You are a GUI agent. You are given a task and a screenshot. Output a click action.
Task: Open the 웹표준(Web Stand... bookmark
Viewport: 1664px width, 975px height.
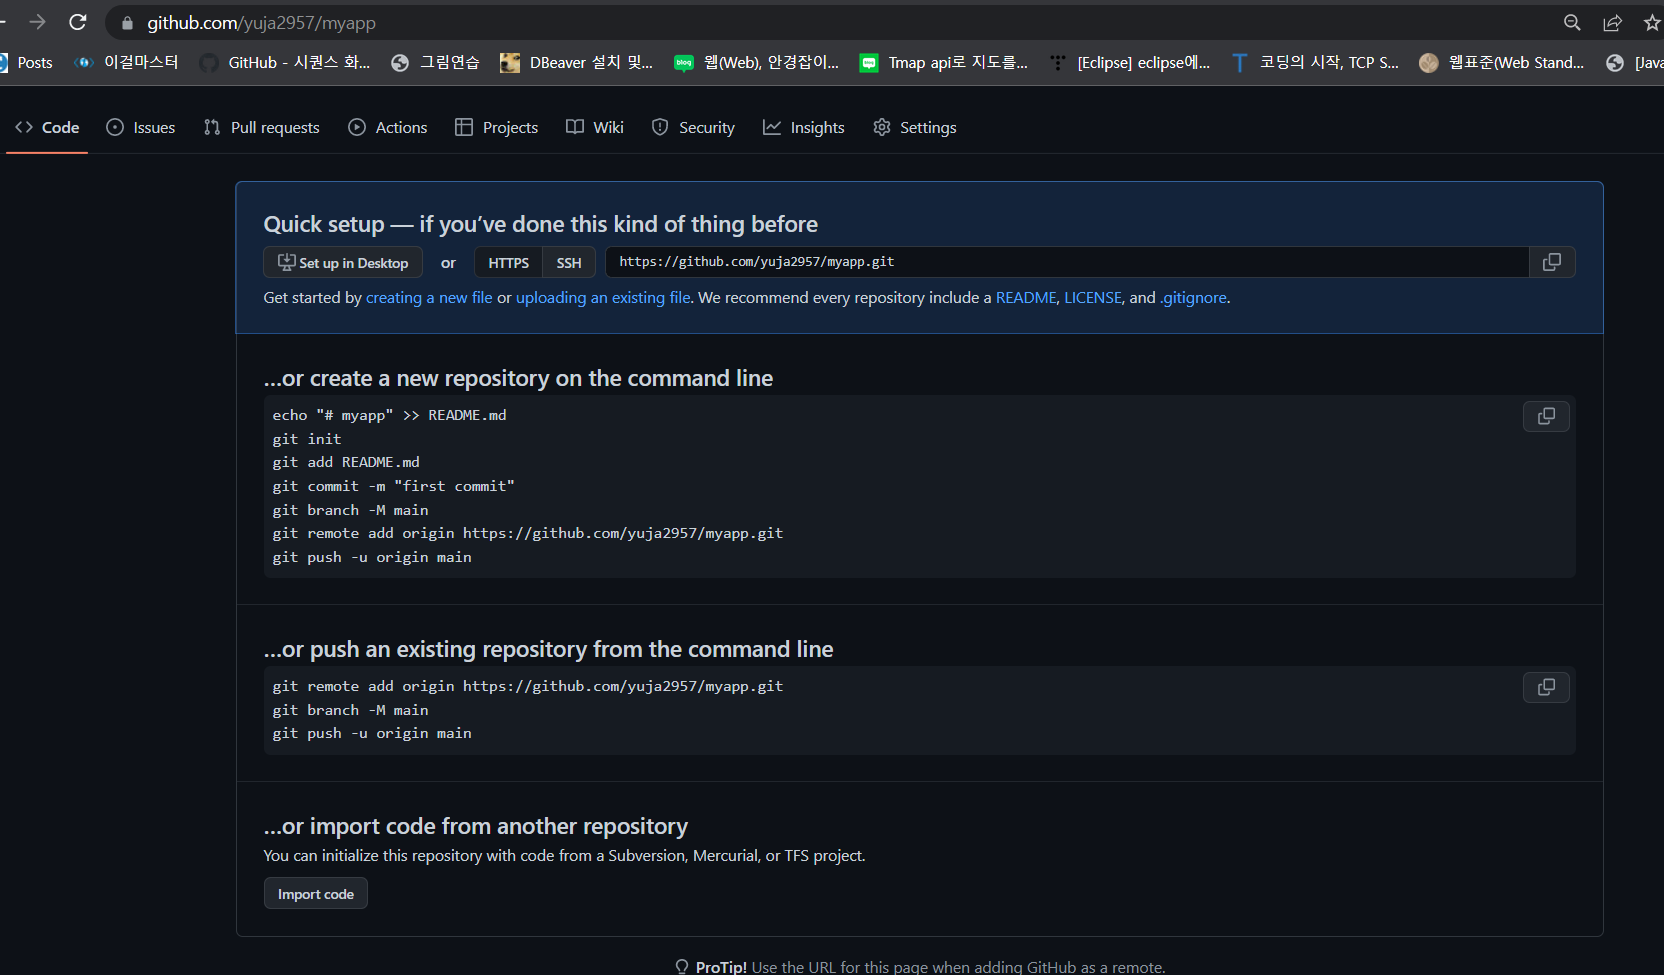click(1502, 63)
